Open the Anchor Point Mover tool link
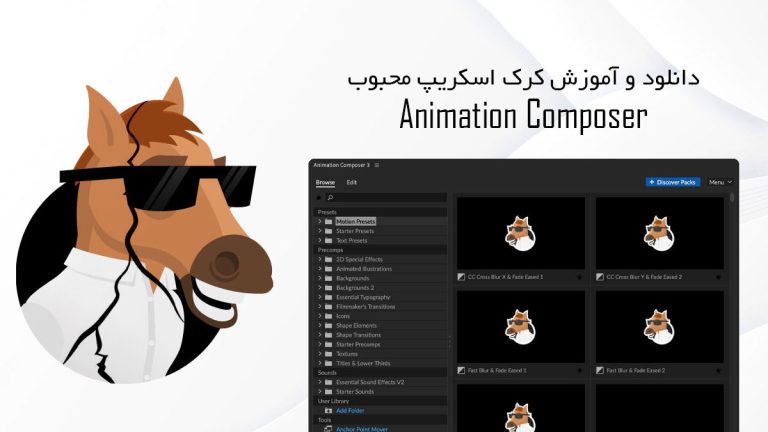The image size is (768, 432). pos(361,429)
